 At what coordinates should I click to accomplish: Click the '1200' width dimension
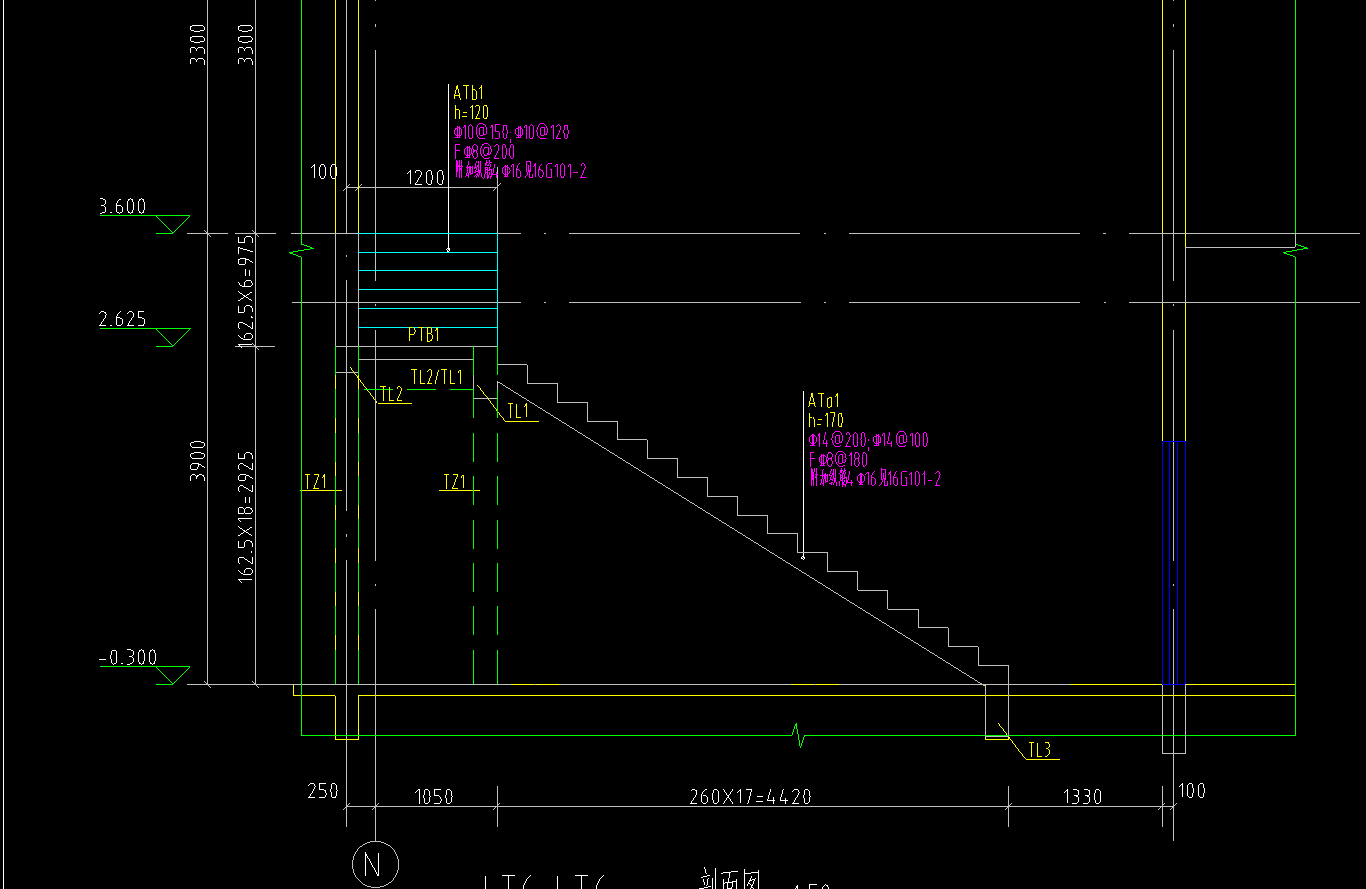tap(425, 178)
